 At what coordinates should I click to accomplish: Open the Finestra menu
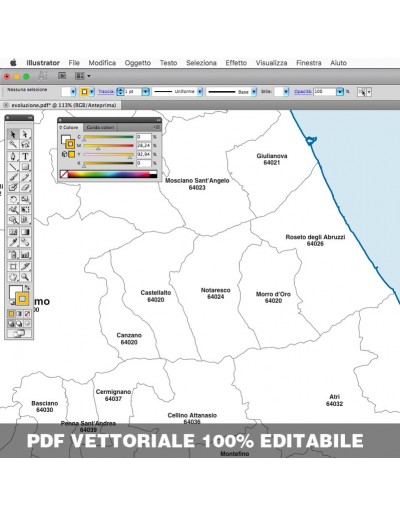click(x=309, y=63)
